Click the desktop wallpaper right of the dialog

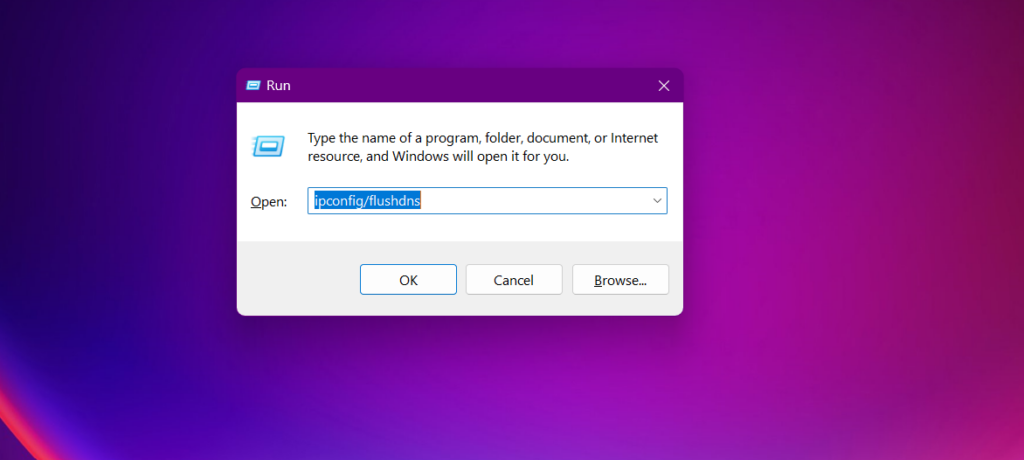pos(850,200)
